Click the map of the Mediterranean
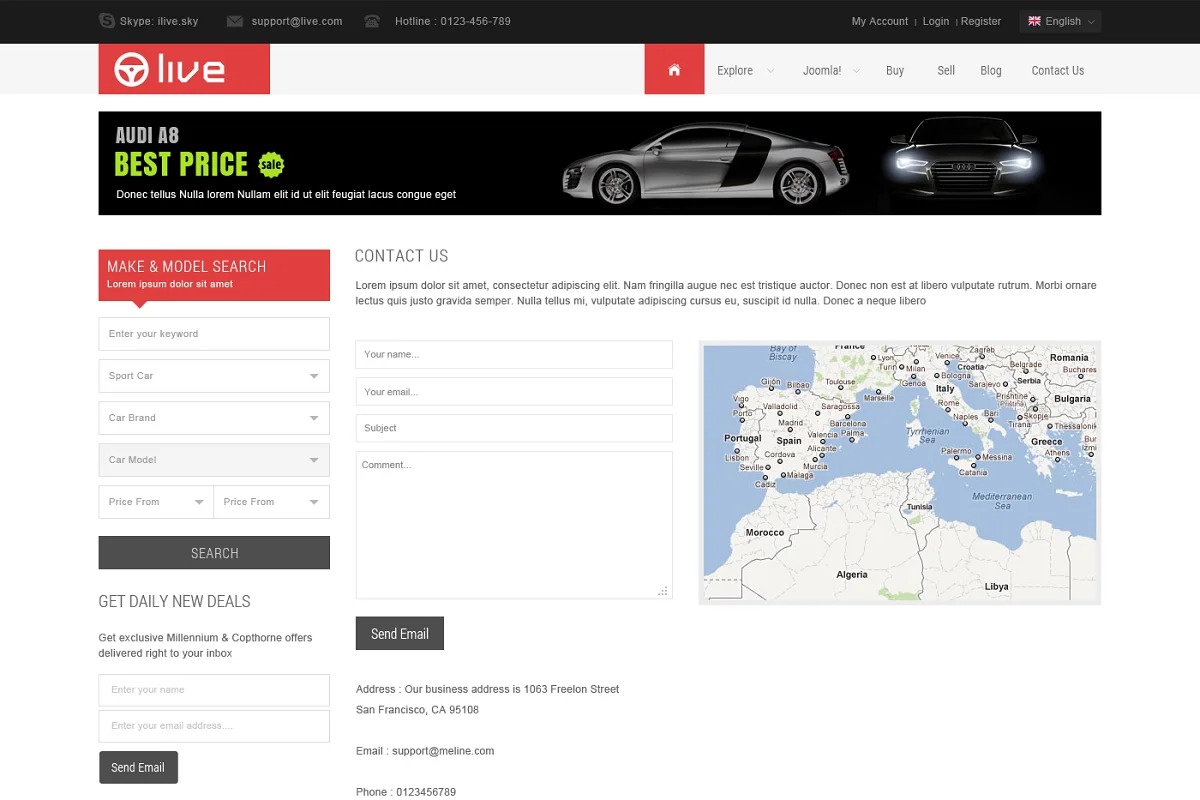Screen dimensions: 1200x800 899,472
